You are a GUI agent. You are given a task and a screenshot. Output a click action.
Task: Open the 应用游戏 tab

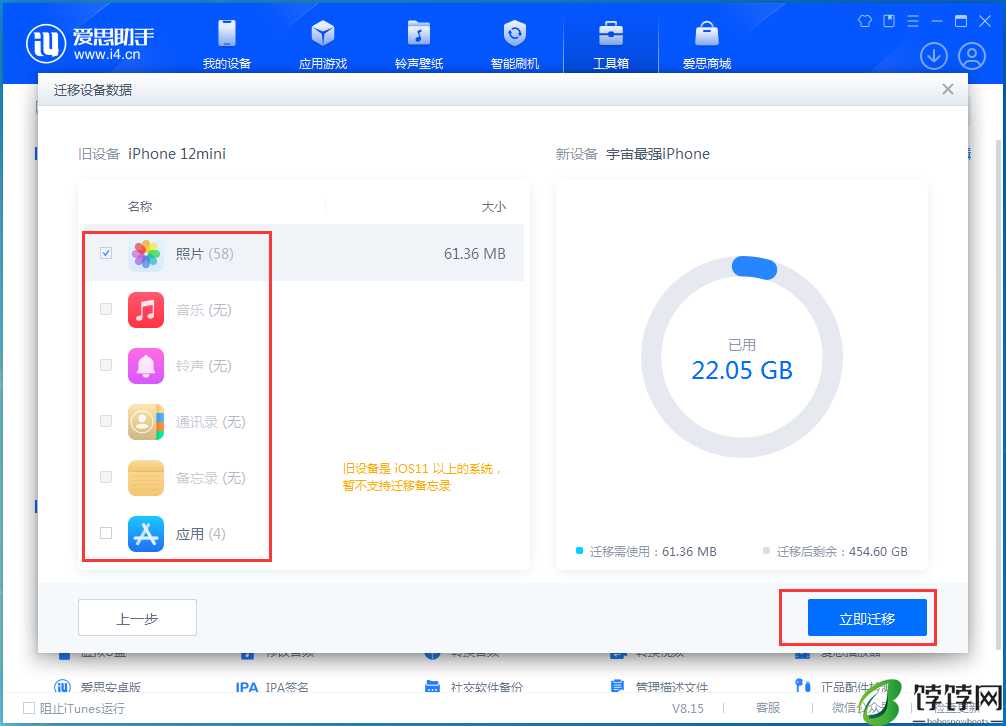click(323, 44)
